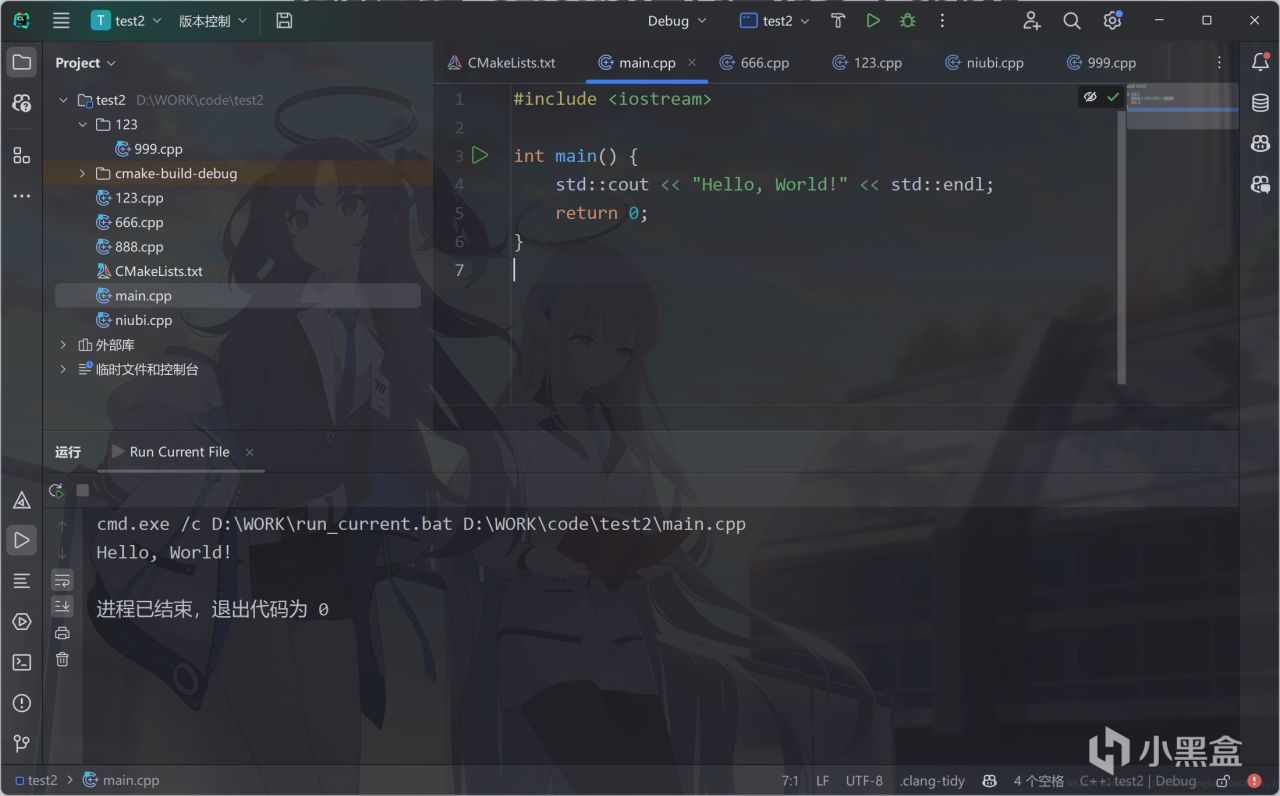This screenshot has height=796, width=1280.
Task: Open more run actions (vertical dots) in toolbar
Action: [x=942, y=20]
